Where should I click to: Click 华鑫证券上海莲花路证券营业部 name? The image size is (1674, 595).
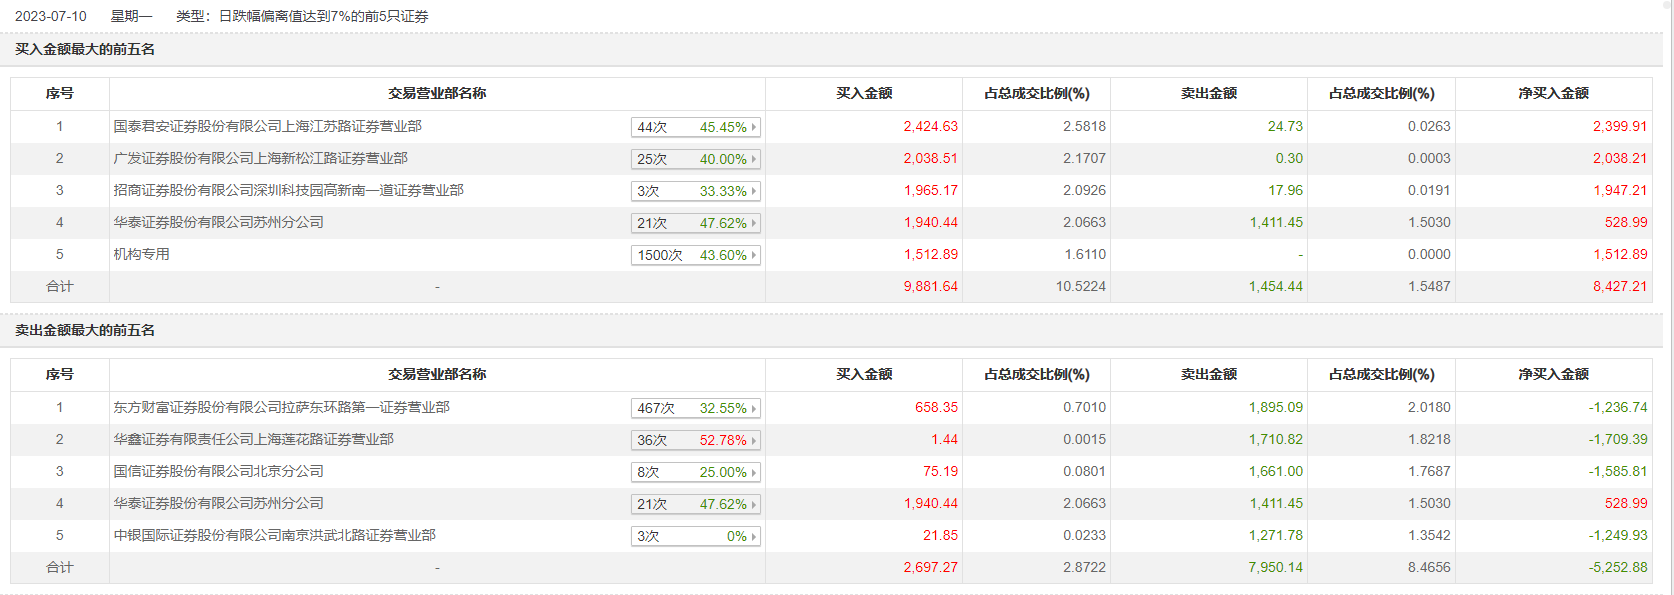coord(253,439)
